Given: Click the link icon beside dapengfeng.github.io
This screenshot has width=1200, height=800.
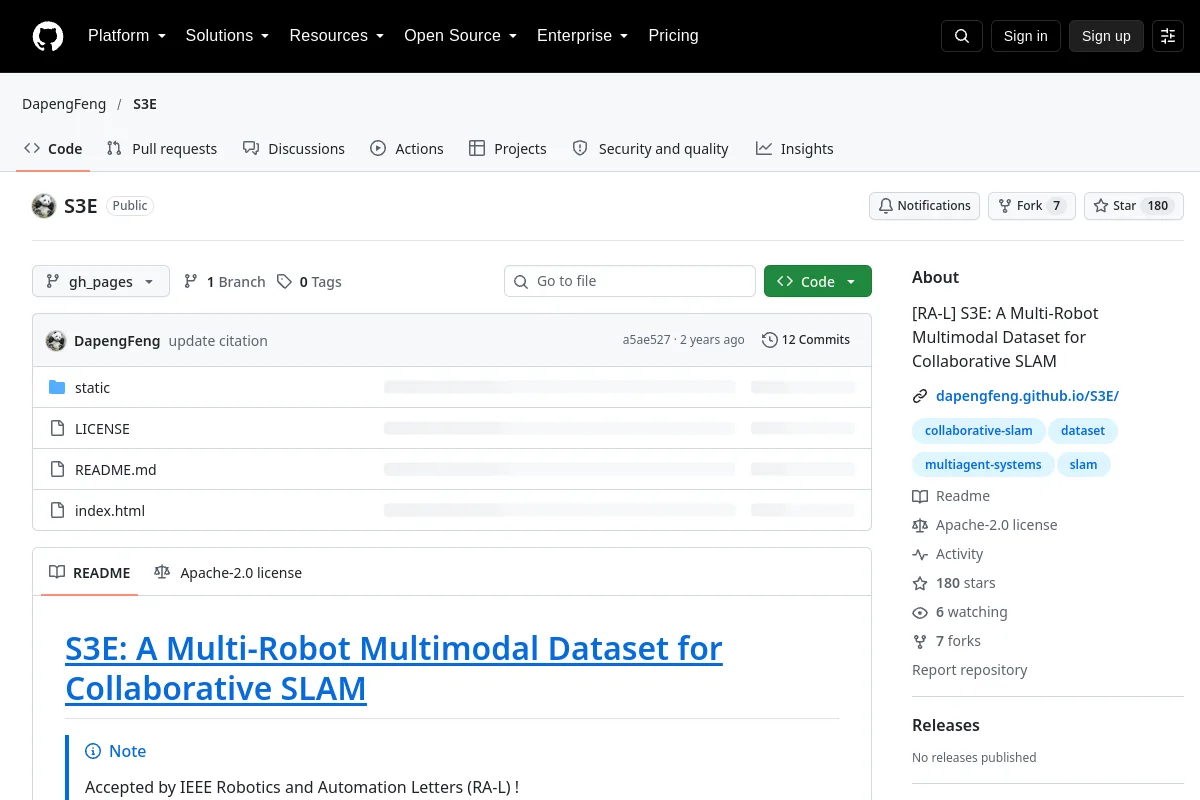Looking at the screenshot, I should click(920, 396).
